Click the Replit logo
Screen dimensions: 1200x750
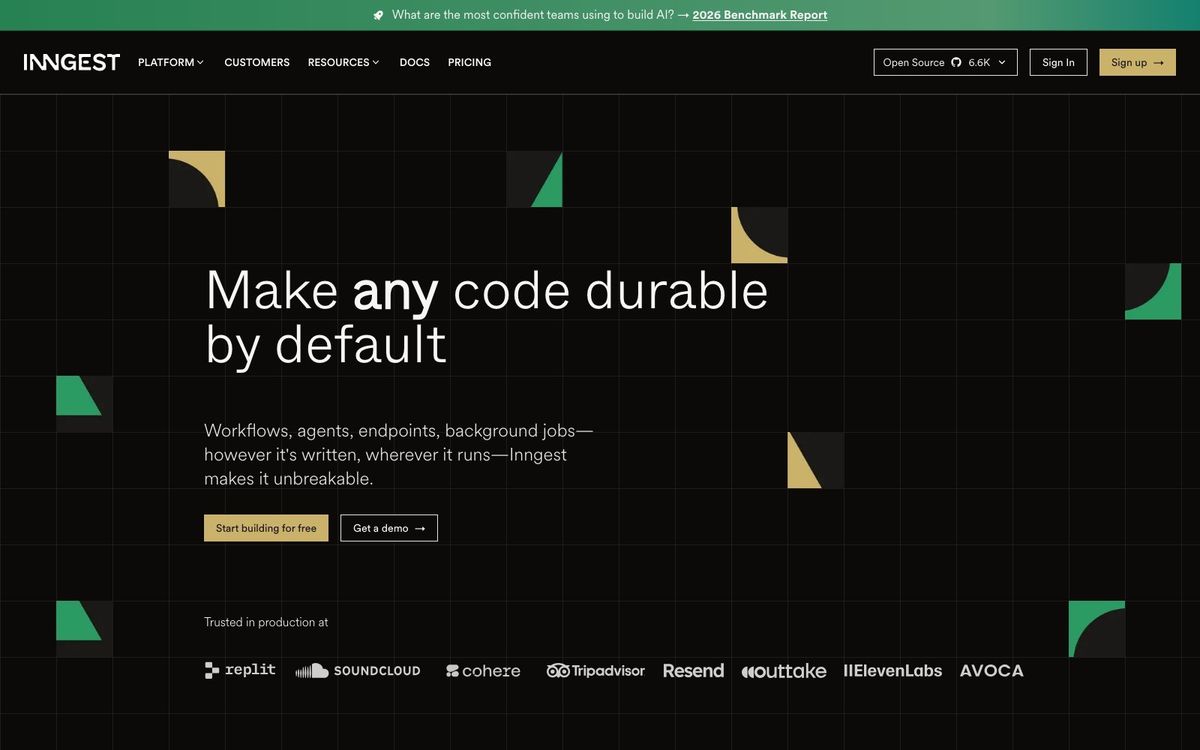coord(240,670)
